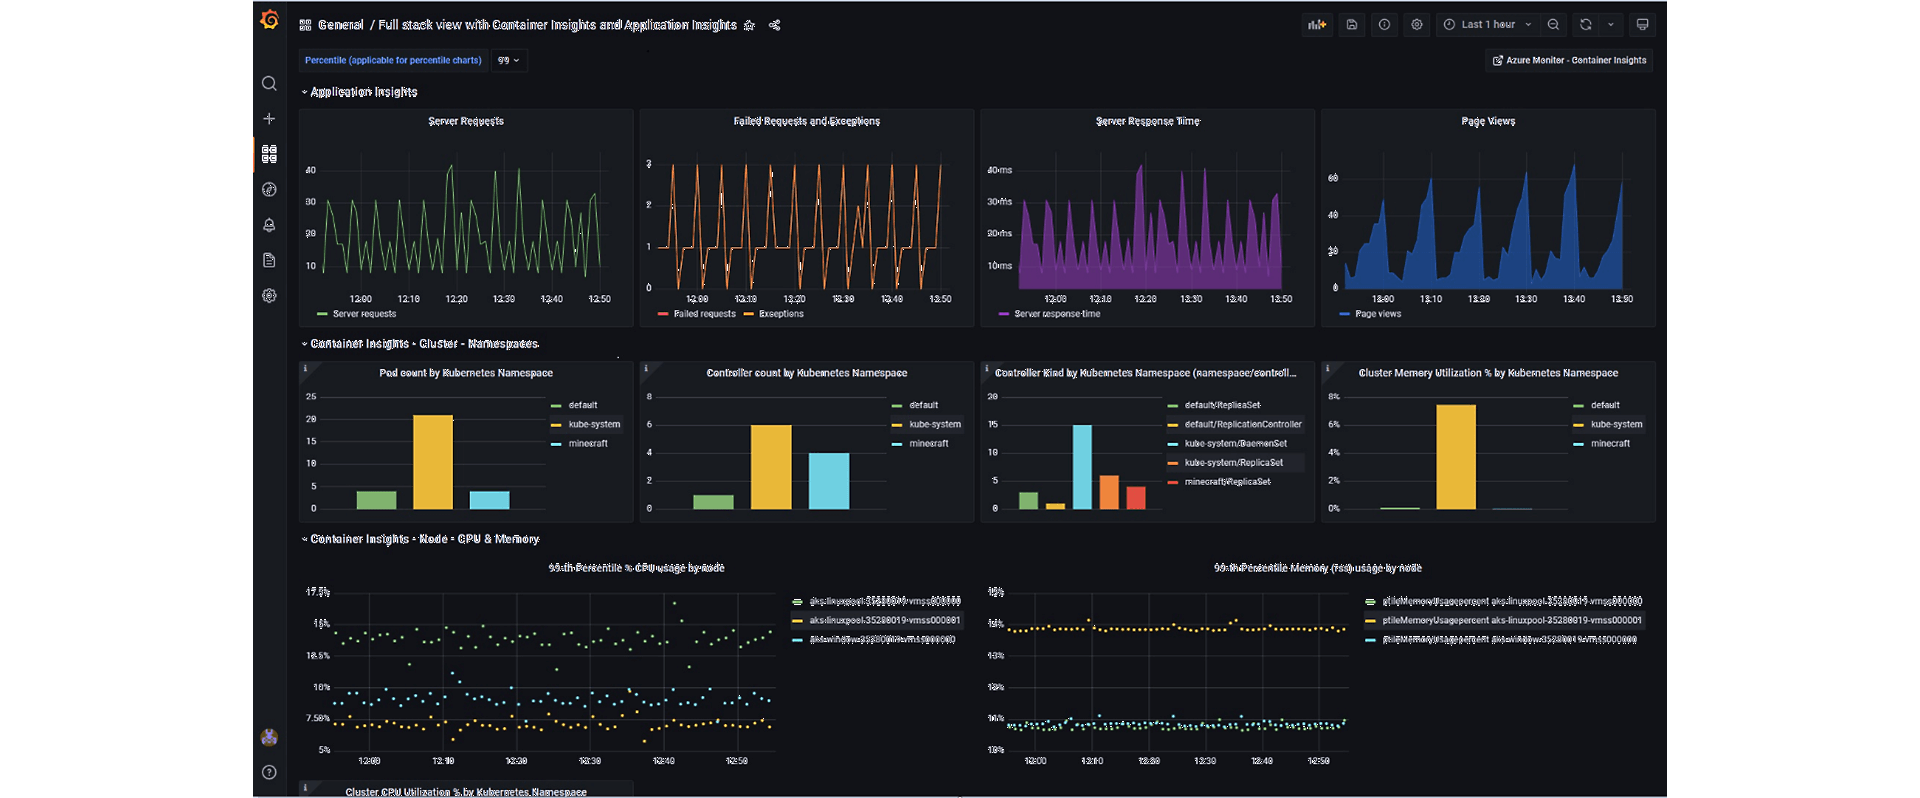Screen dimensions: 1920x798
Task: Toggle Exceptions series in Failed Requests legend
Action: coord(780,314)
